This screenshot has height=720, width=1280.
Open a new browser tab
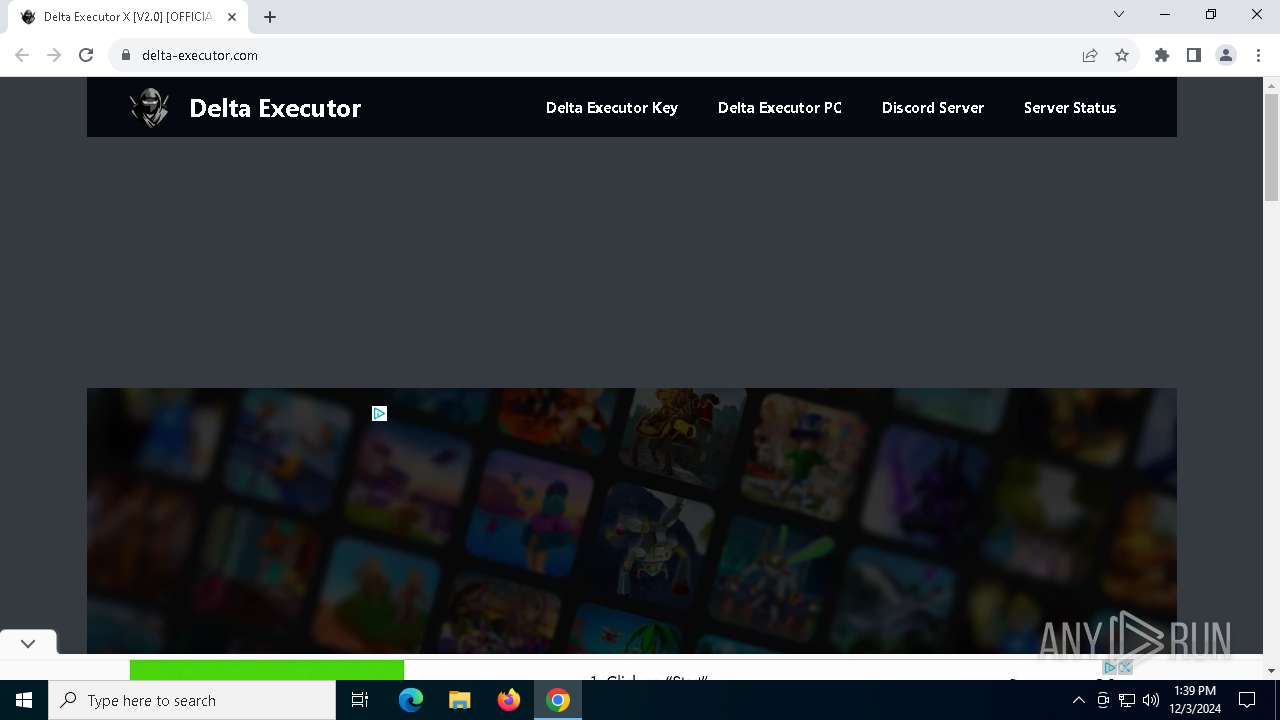270,17
